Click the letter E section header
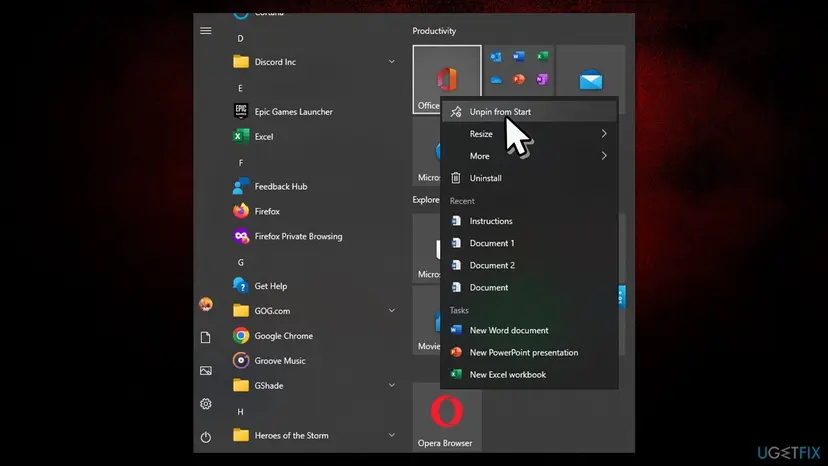The image size is (828, 466). tap(240, 88)
